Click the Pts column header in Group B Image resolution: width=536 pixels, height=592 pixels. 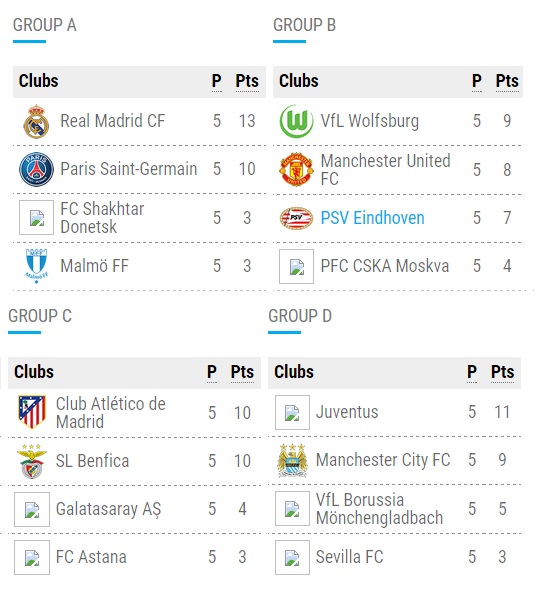(507, 81)
